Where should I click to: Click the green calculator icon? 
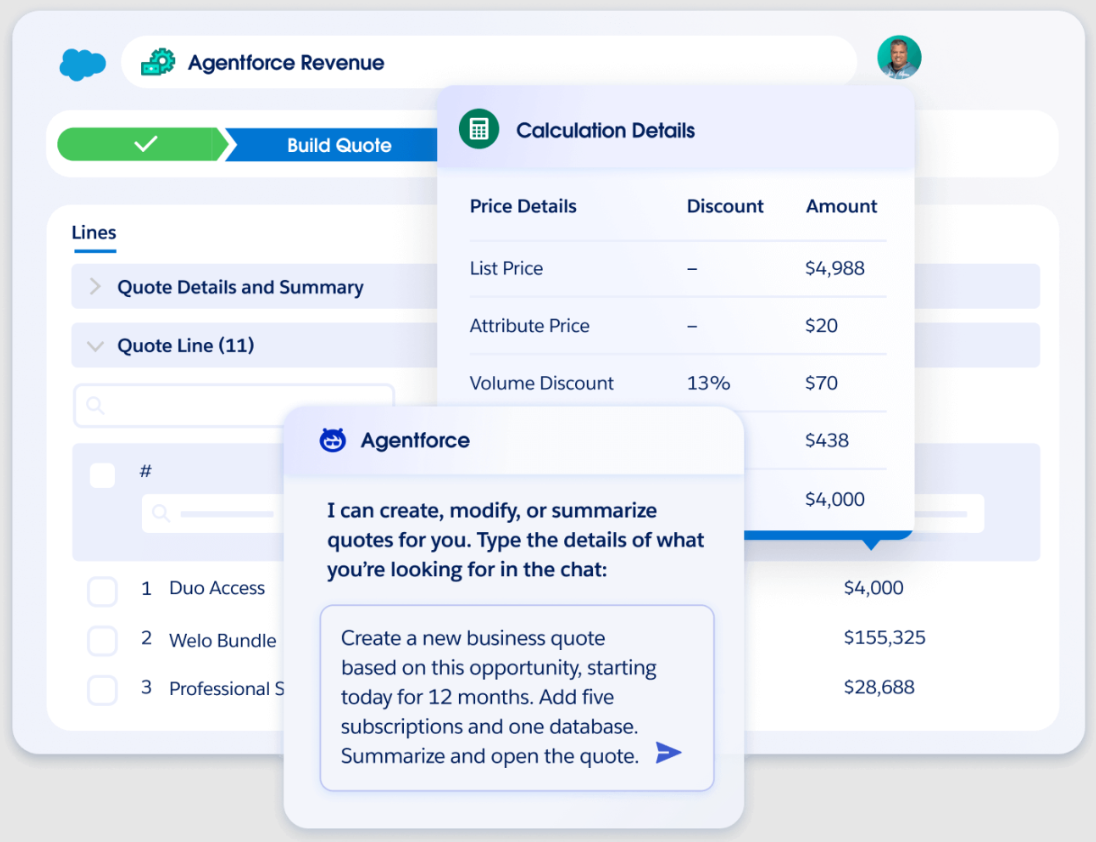tap(479, 129)
